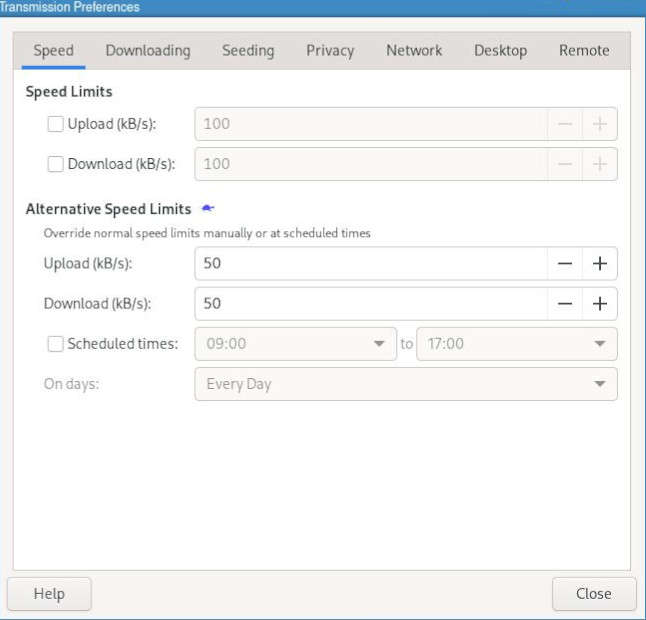Expand the Every Day dropdown
This screenshot has height=620, width=646.
click(x=405, y=384)
